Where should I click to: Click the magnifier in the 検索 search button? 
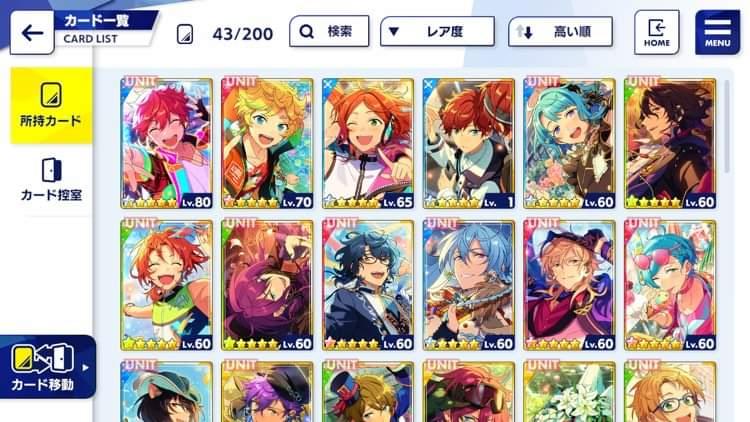pos(307,32)
